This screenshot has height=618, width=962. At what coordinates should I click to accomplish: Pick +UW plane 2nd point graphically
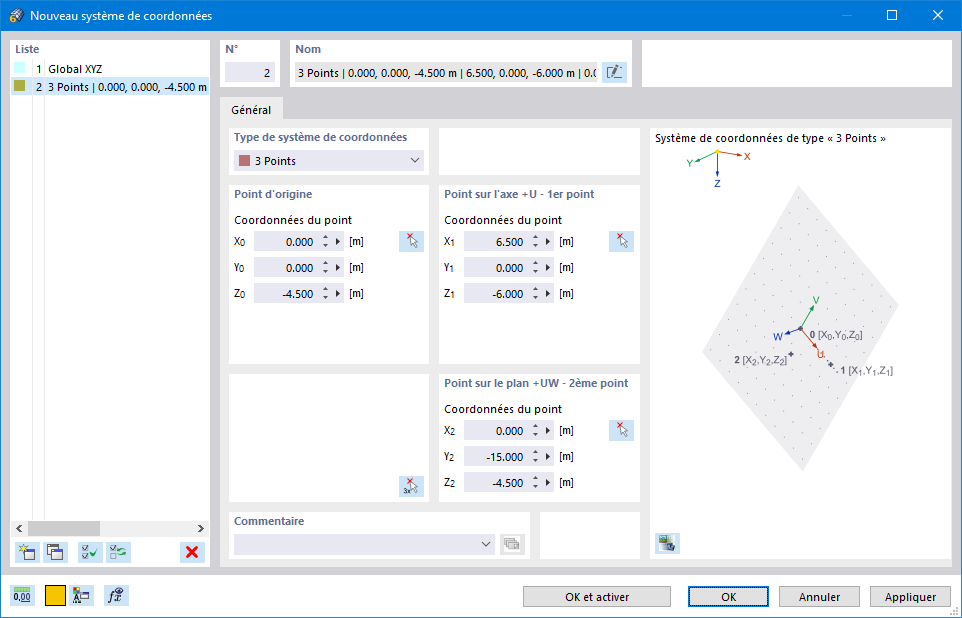coord(621,430)
